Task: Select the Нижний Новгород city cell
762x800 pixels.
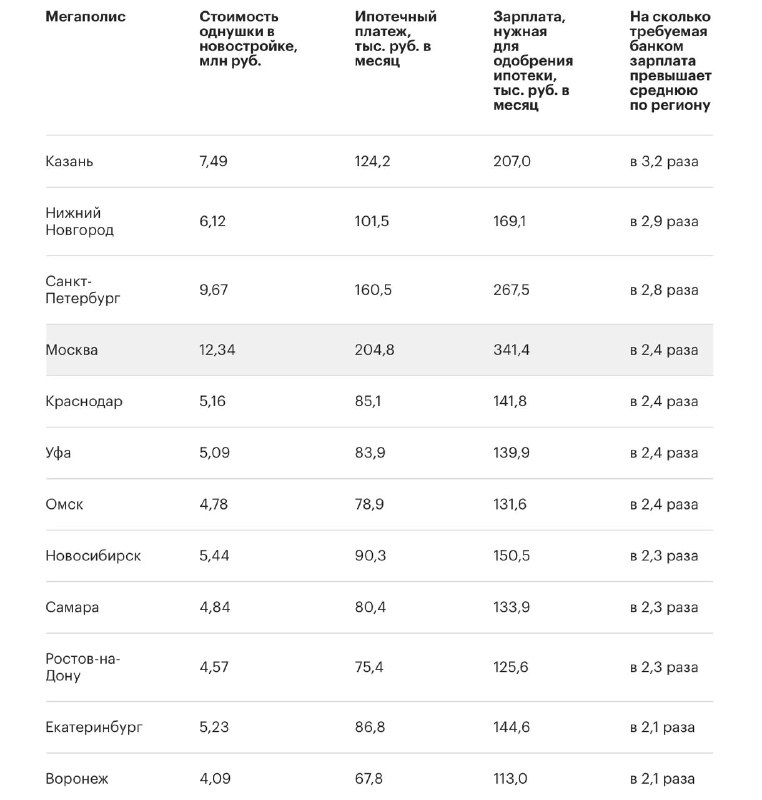Action: pos(80,221)
